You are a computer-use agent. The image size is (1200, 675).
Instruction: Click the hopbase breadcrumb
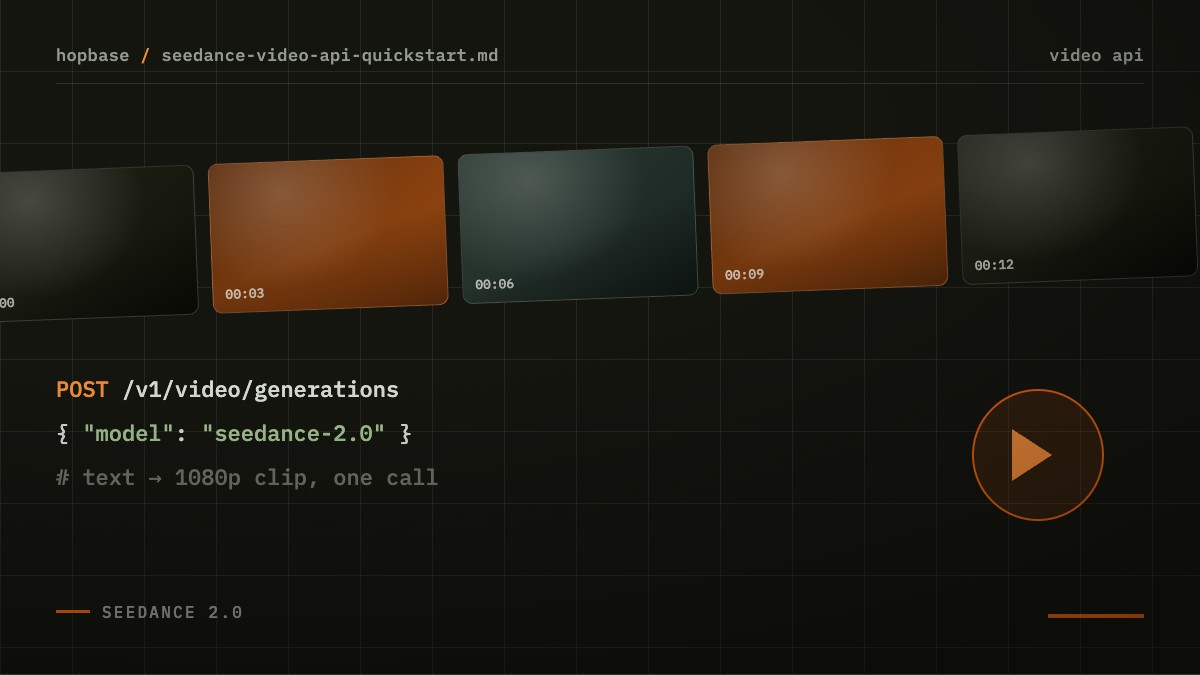pos(92,55)
